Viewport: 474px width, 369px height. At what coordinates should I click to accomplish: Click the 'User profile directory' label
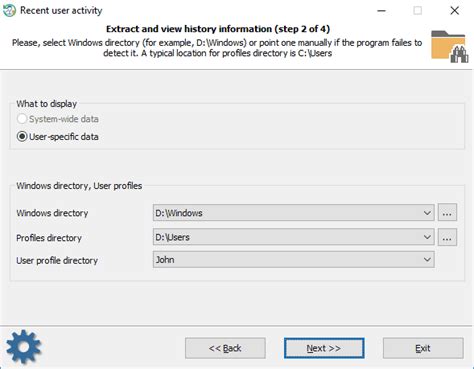(x=57, y=260)
